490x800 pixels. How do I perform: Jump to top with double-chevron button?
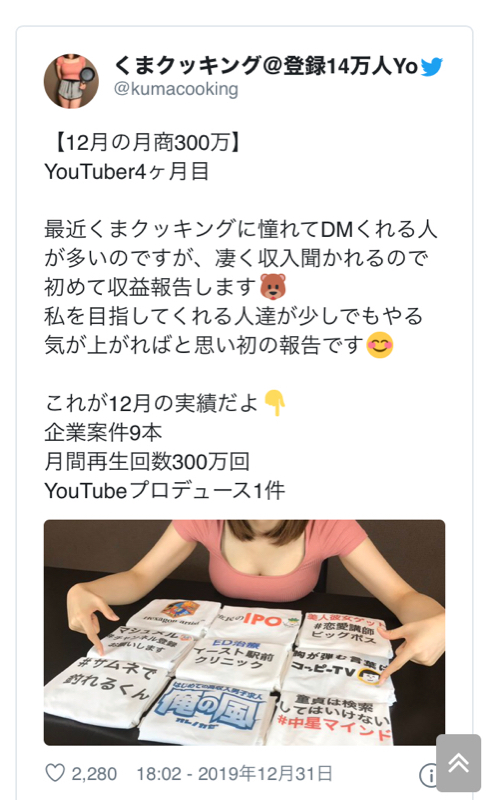(458, 763)
